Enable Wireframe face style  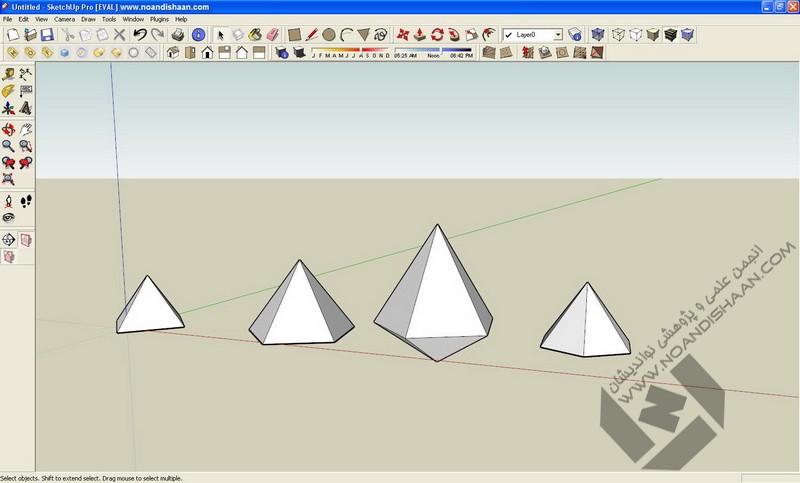click(617, 34)
